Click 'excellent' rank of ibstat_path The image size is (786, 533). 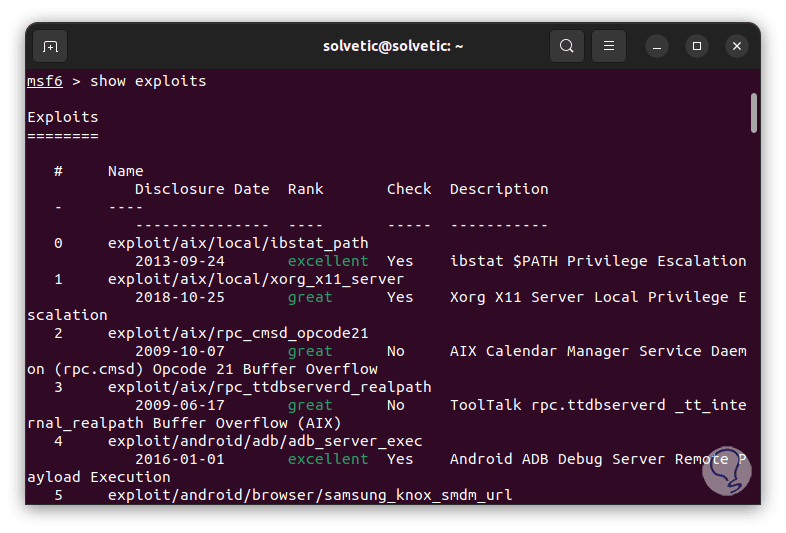[328, 262]
